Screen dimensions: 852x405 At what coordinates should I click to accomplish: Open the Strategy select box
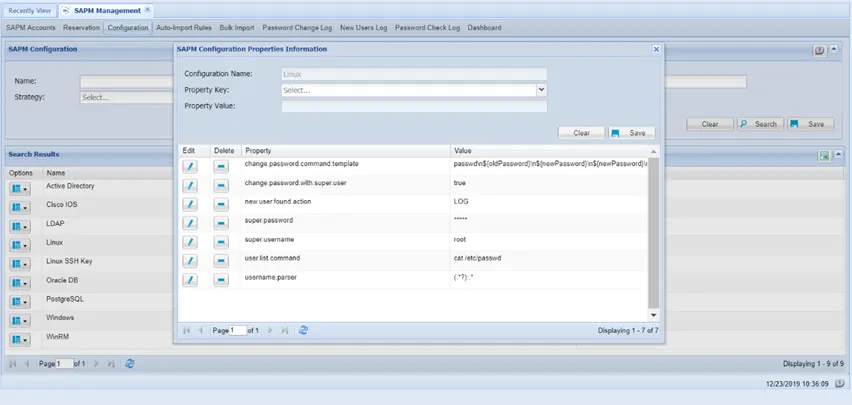[127, 98]
